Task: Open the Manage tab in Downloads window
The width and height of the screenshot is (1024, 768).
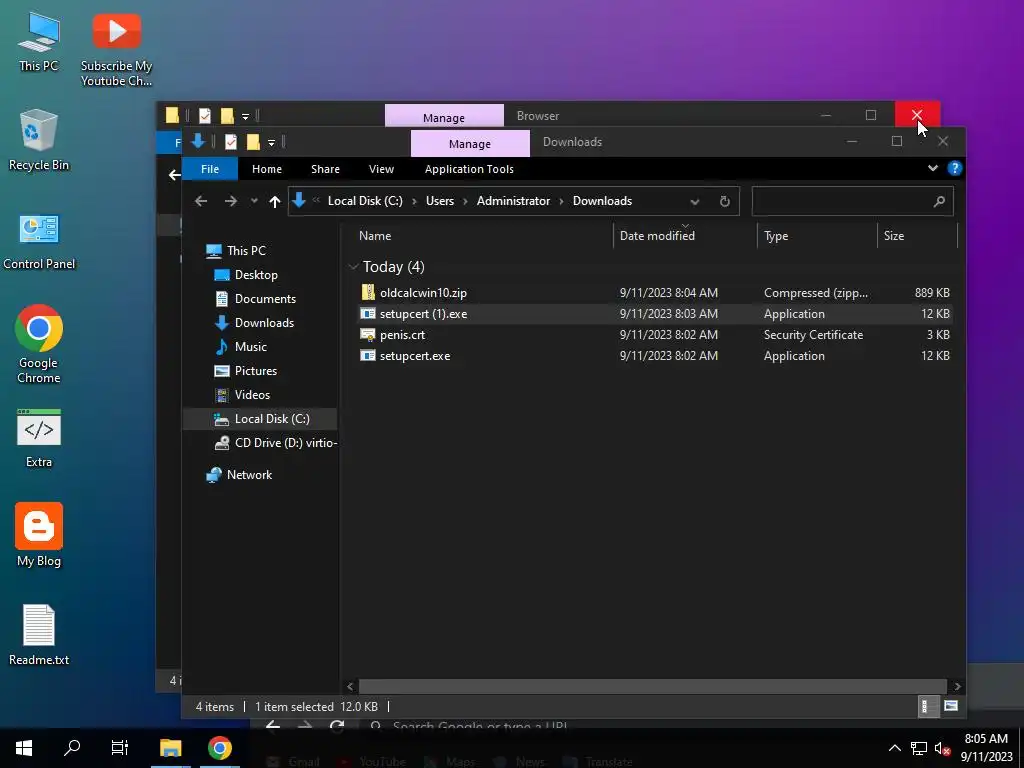Action: pos(470,144)
